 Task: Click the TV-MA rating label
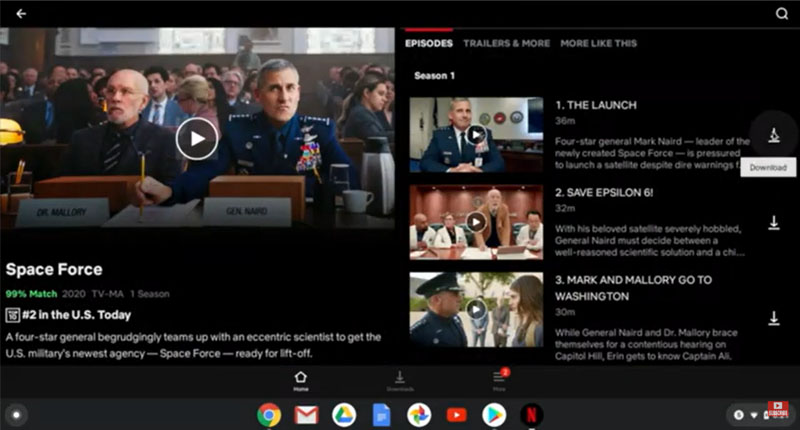[108, 294]
